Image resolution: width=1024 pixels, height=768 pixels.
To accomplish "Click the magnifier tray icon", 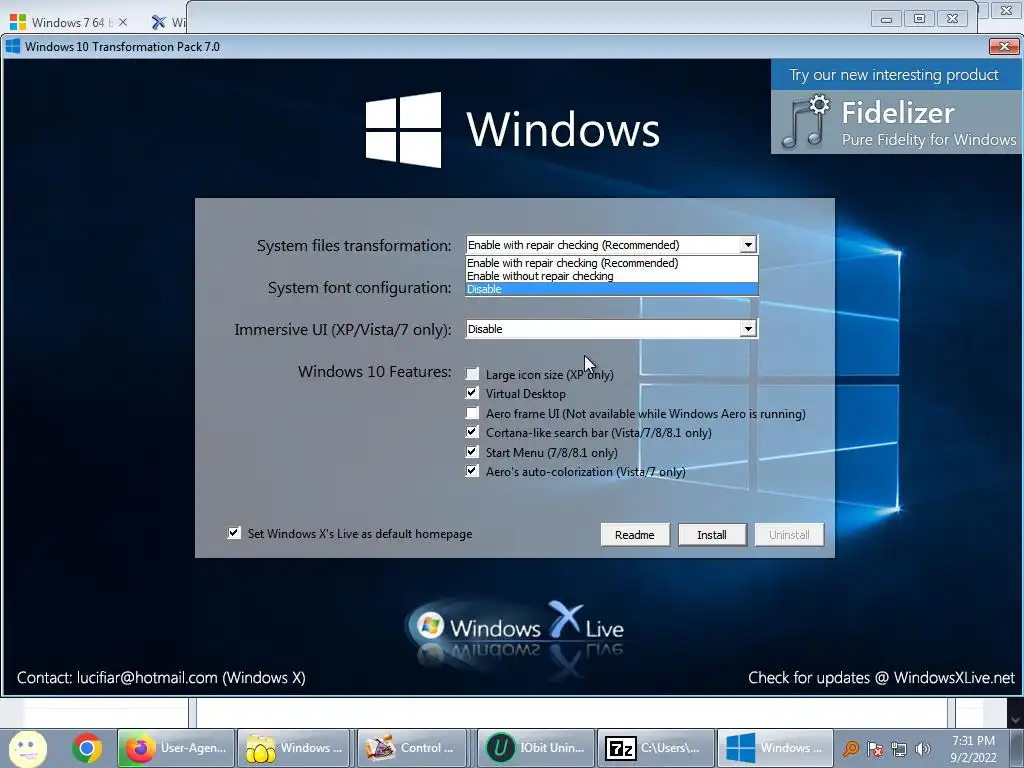I will [851, 749].
